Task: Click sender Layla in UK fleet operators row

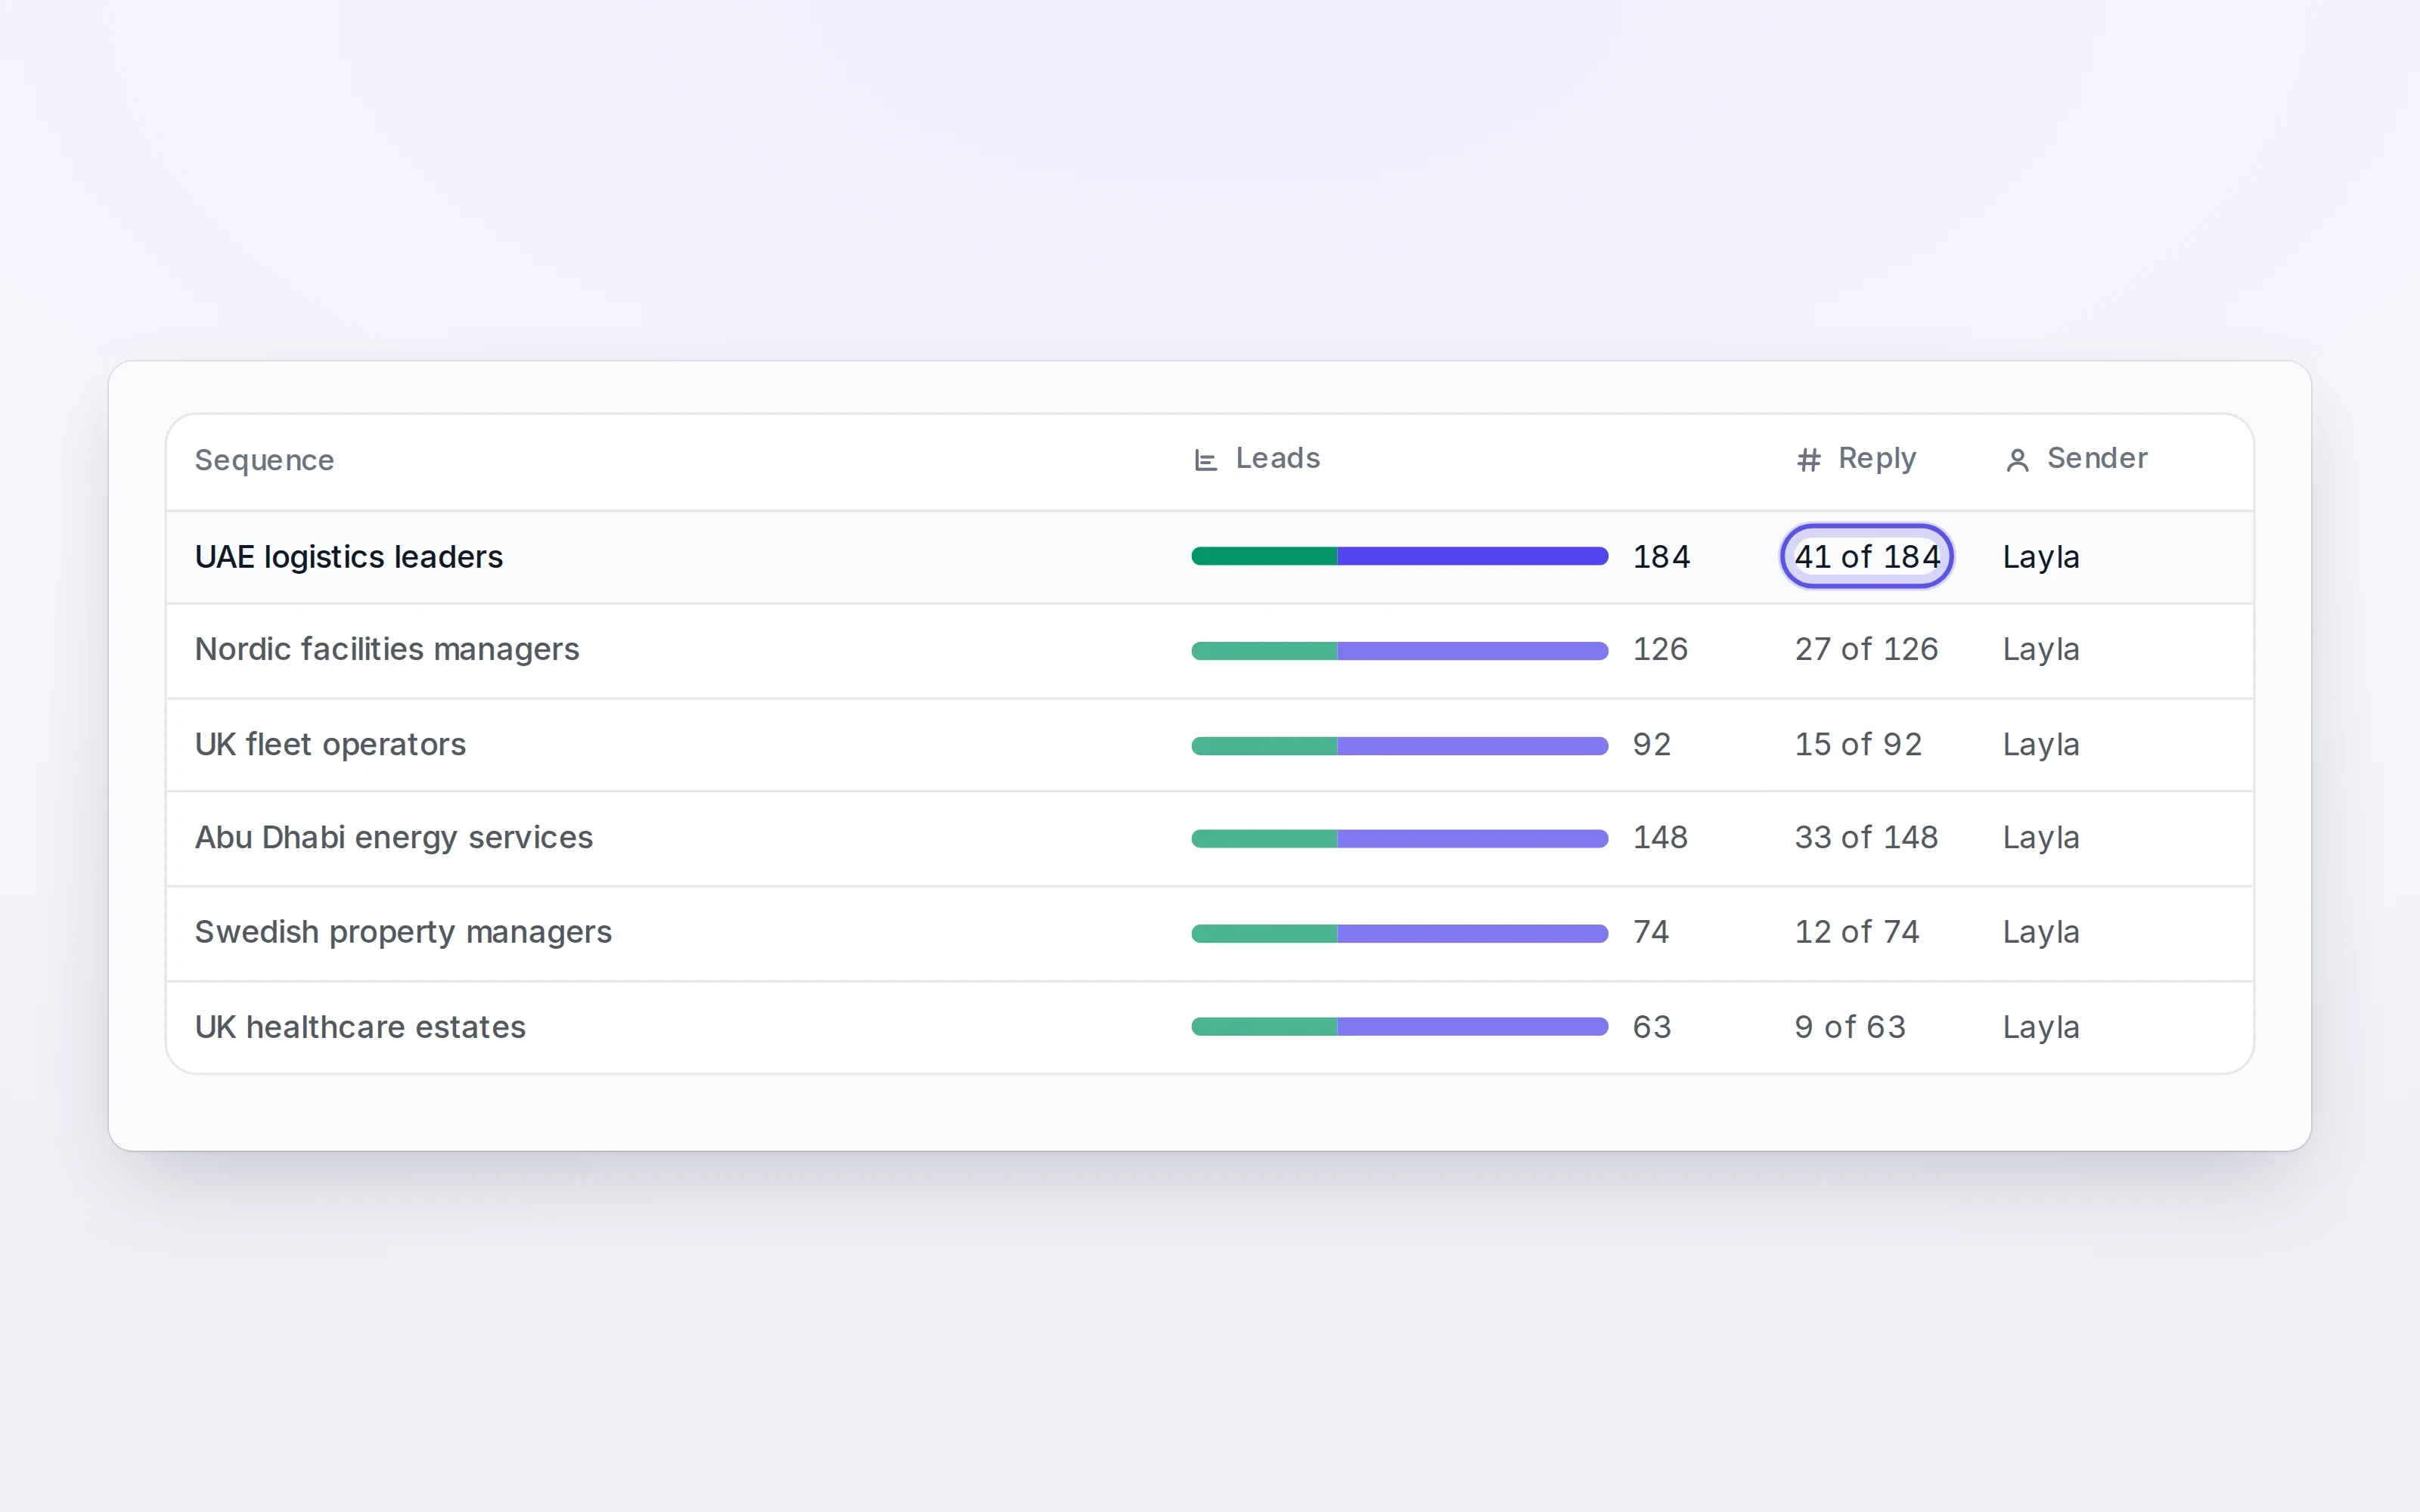Action: tap(2041, 745)
